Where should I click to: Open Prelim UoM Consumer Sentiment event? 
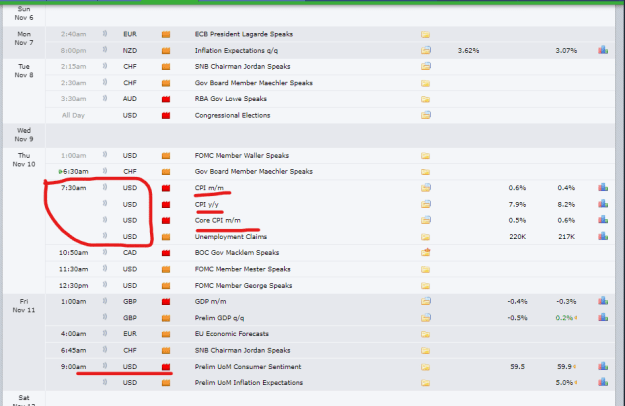248,367
